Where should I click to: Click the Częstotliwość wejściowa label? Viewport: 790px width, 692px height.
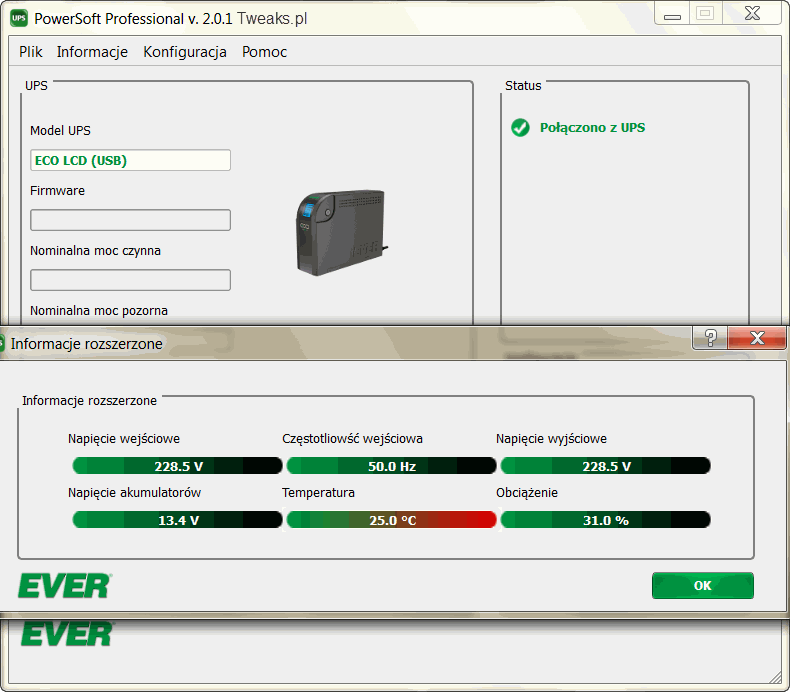tap(352, 438)
